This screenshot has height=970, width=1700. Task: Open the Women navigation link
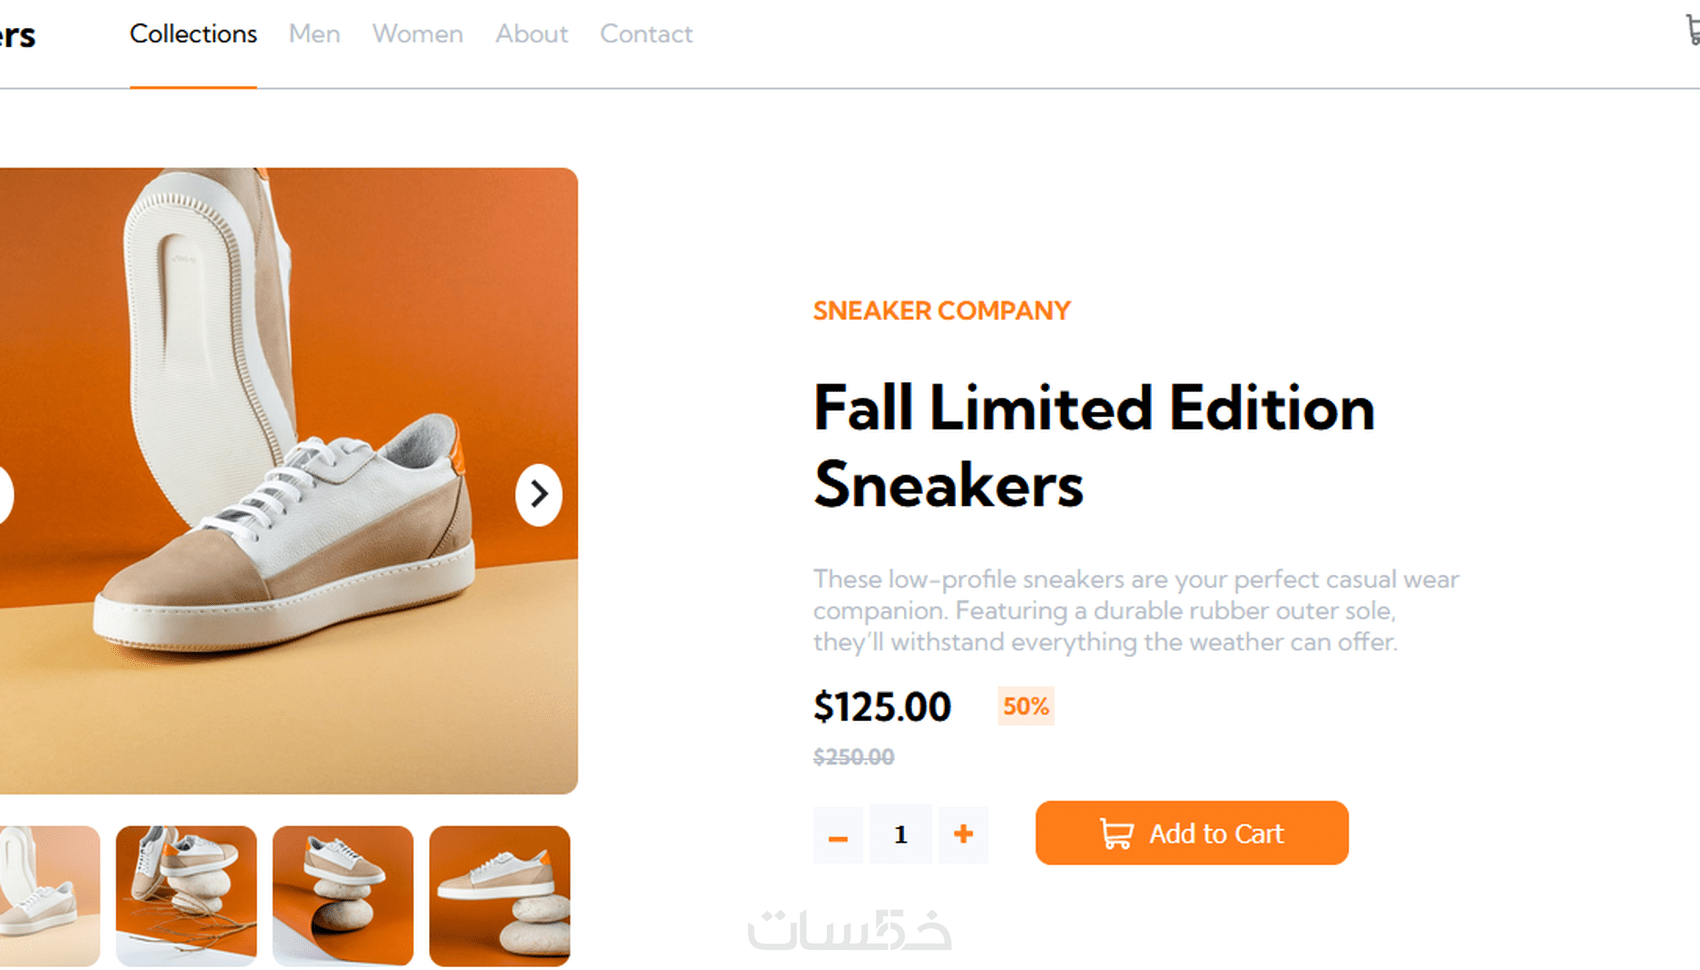click(x=417, y=34)
